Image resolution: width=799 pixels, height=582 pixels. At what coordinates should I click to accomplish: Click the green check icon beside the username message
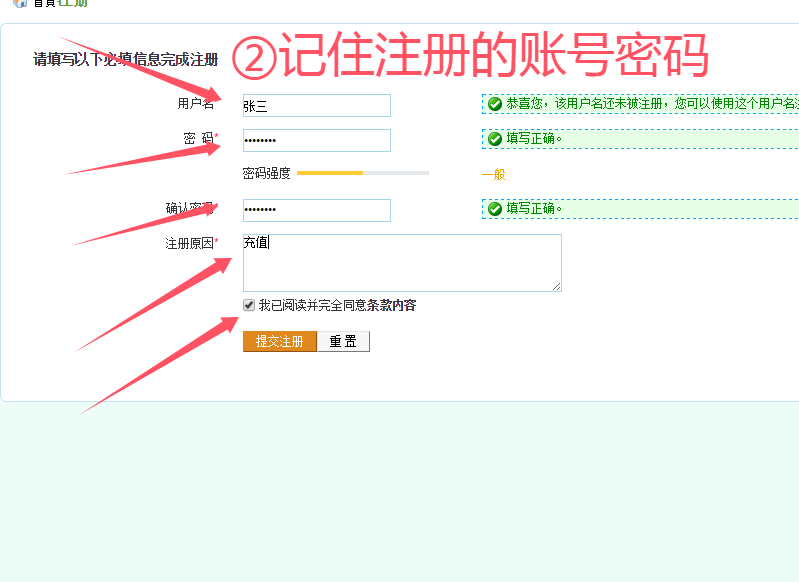pyautogui.click(x=495, y=104)
